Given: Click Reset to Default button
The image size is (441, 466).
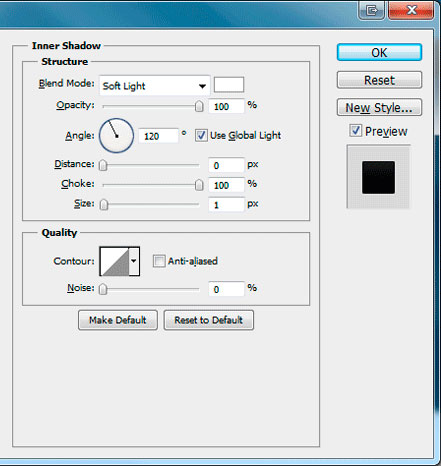Looking at the screenshot, I should point(209,320).
